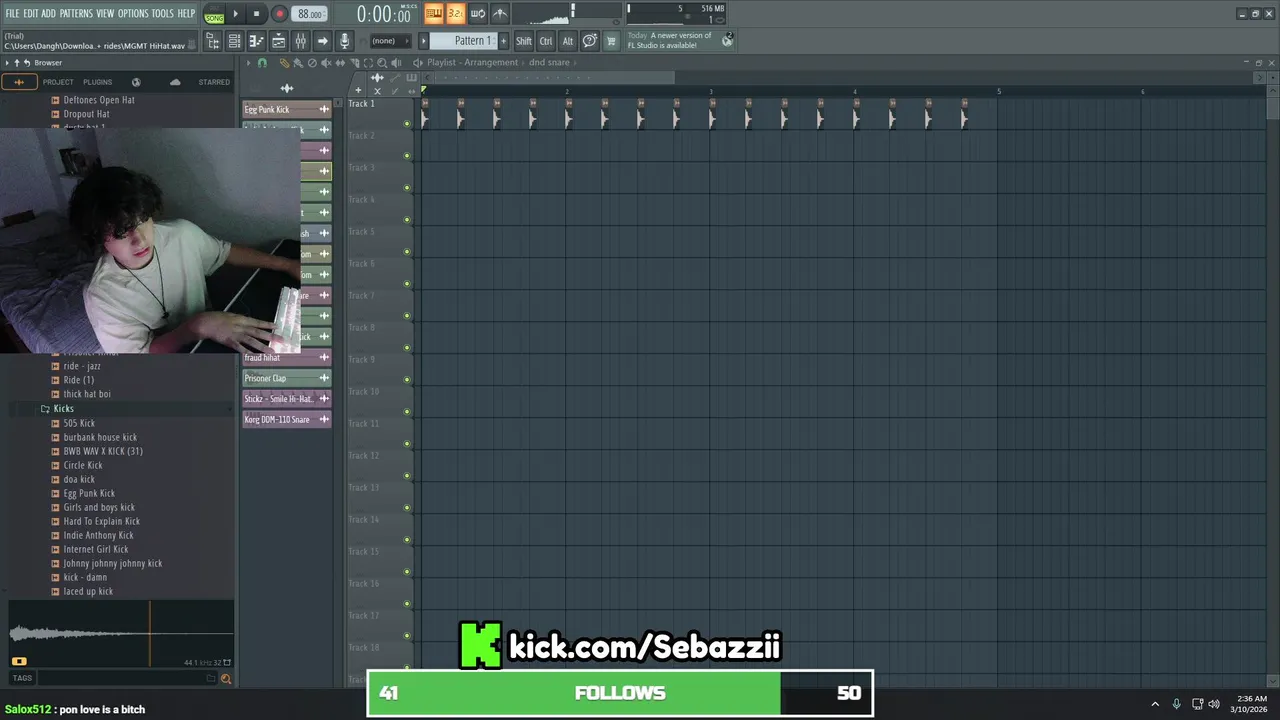Select the Prisoner Clap clip in picker
The height and width of the screenshot is (720, 1280).
[x=287, y=378]
